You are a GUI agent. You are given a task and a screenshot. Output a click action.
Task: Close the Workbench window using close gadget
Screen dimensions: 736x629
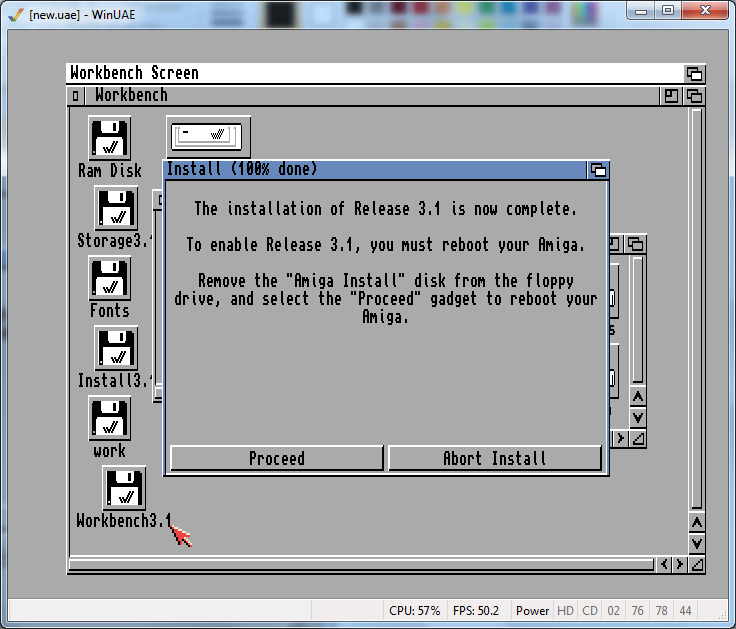coord(76,96)
